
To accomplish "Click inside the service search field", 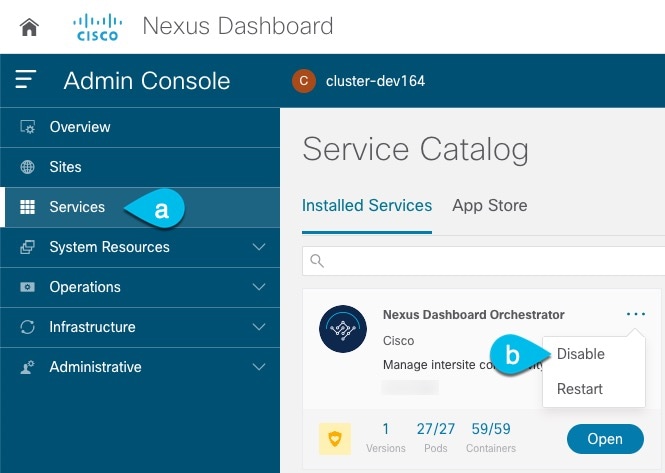I will click(x=483, y=261).
